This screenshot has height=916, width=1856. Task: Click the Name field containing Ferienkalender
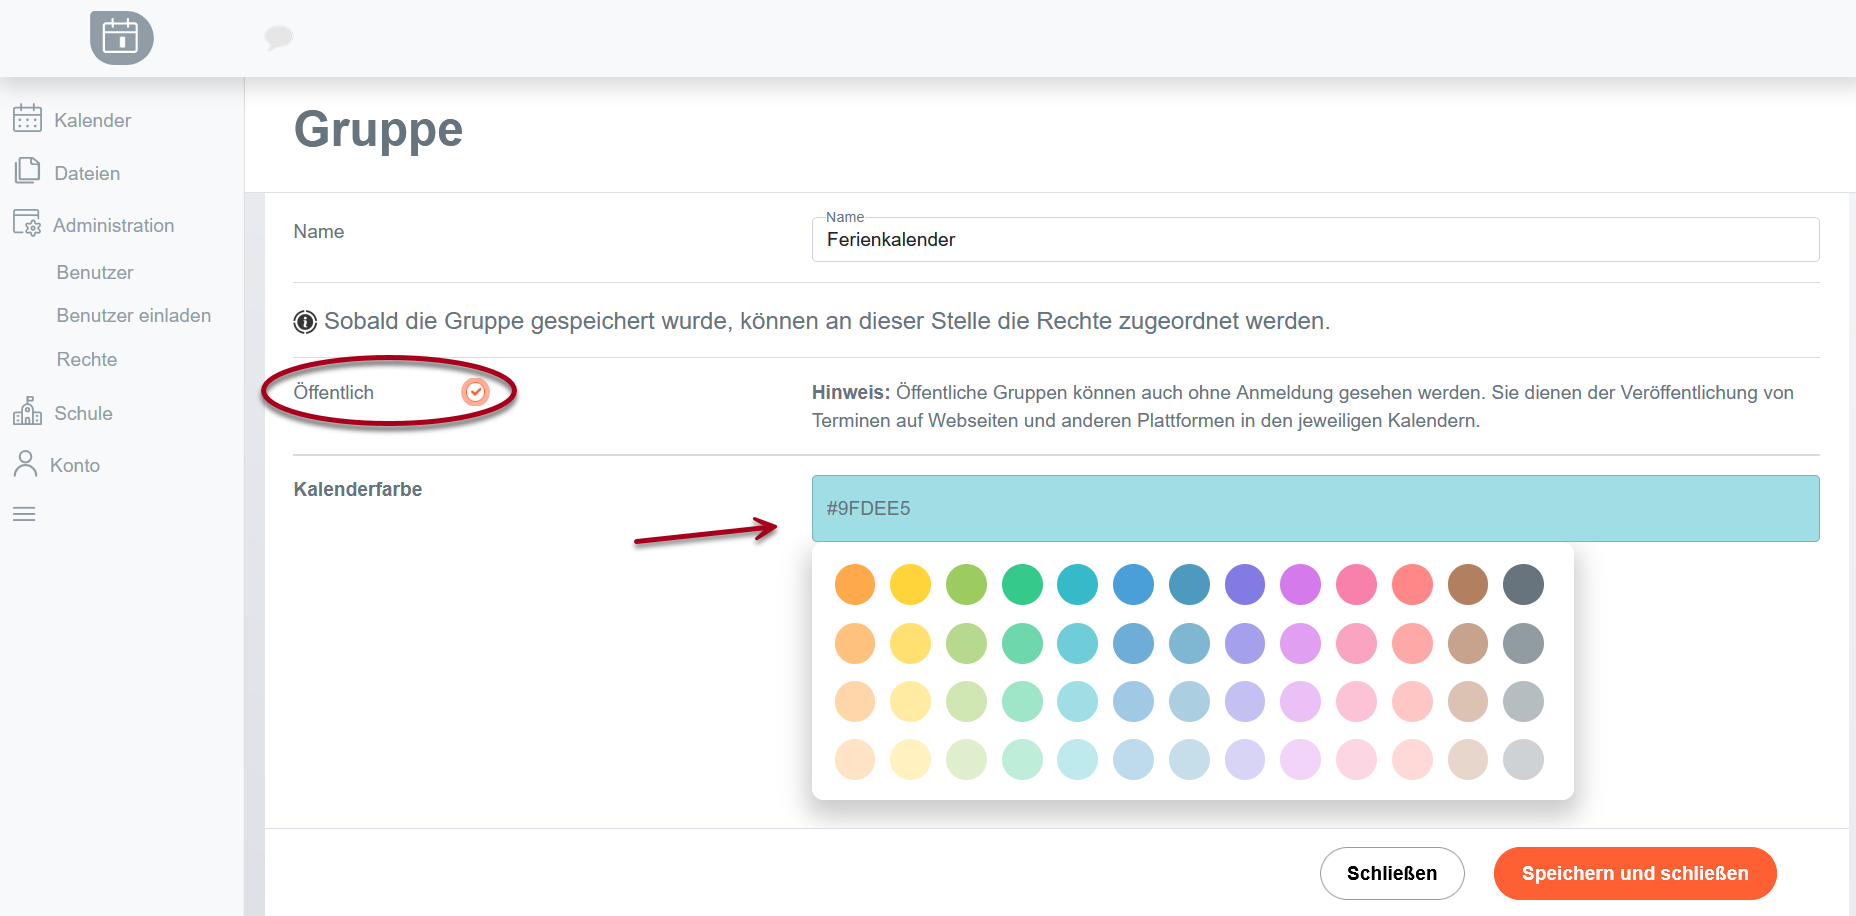1315,240
